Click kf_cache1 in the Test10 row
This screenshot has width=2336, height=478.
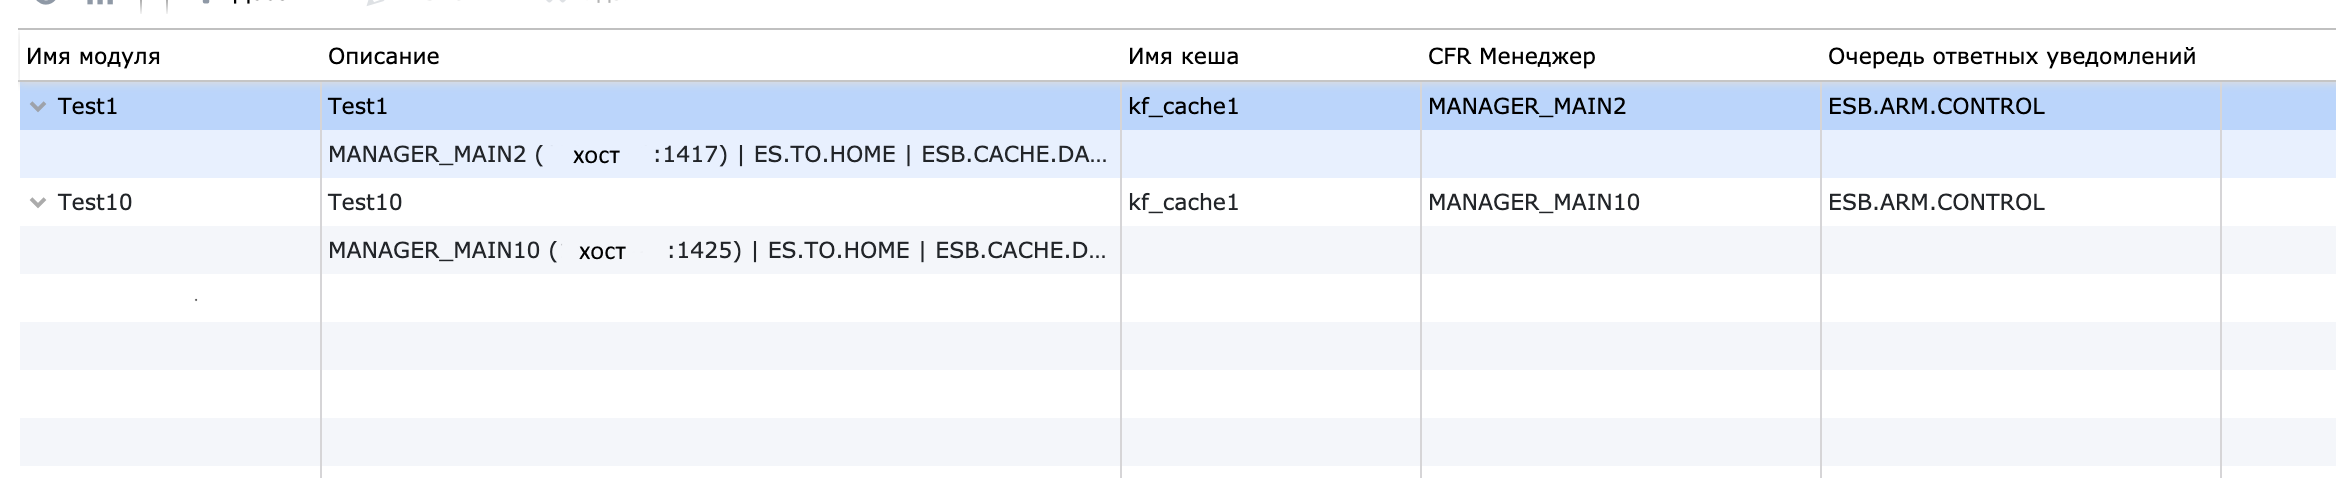tap(1183, 202)
